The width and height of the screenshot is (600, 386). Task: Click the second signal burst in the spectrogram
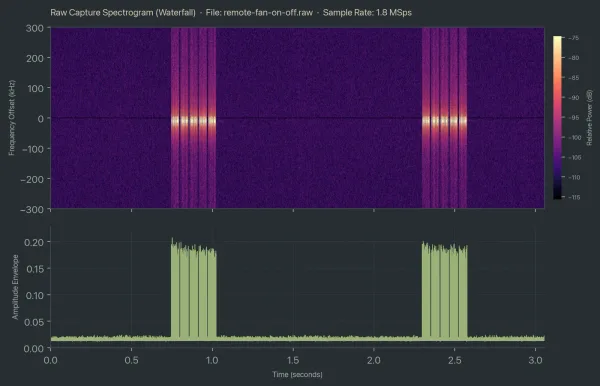point(444,118)
